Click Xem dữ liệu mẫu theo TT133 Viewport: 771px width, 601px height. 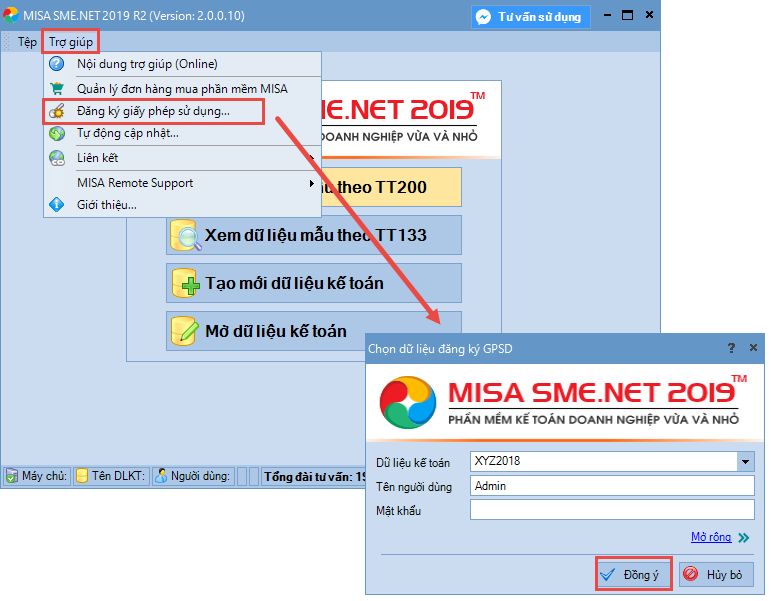pos(314,235)
